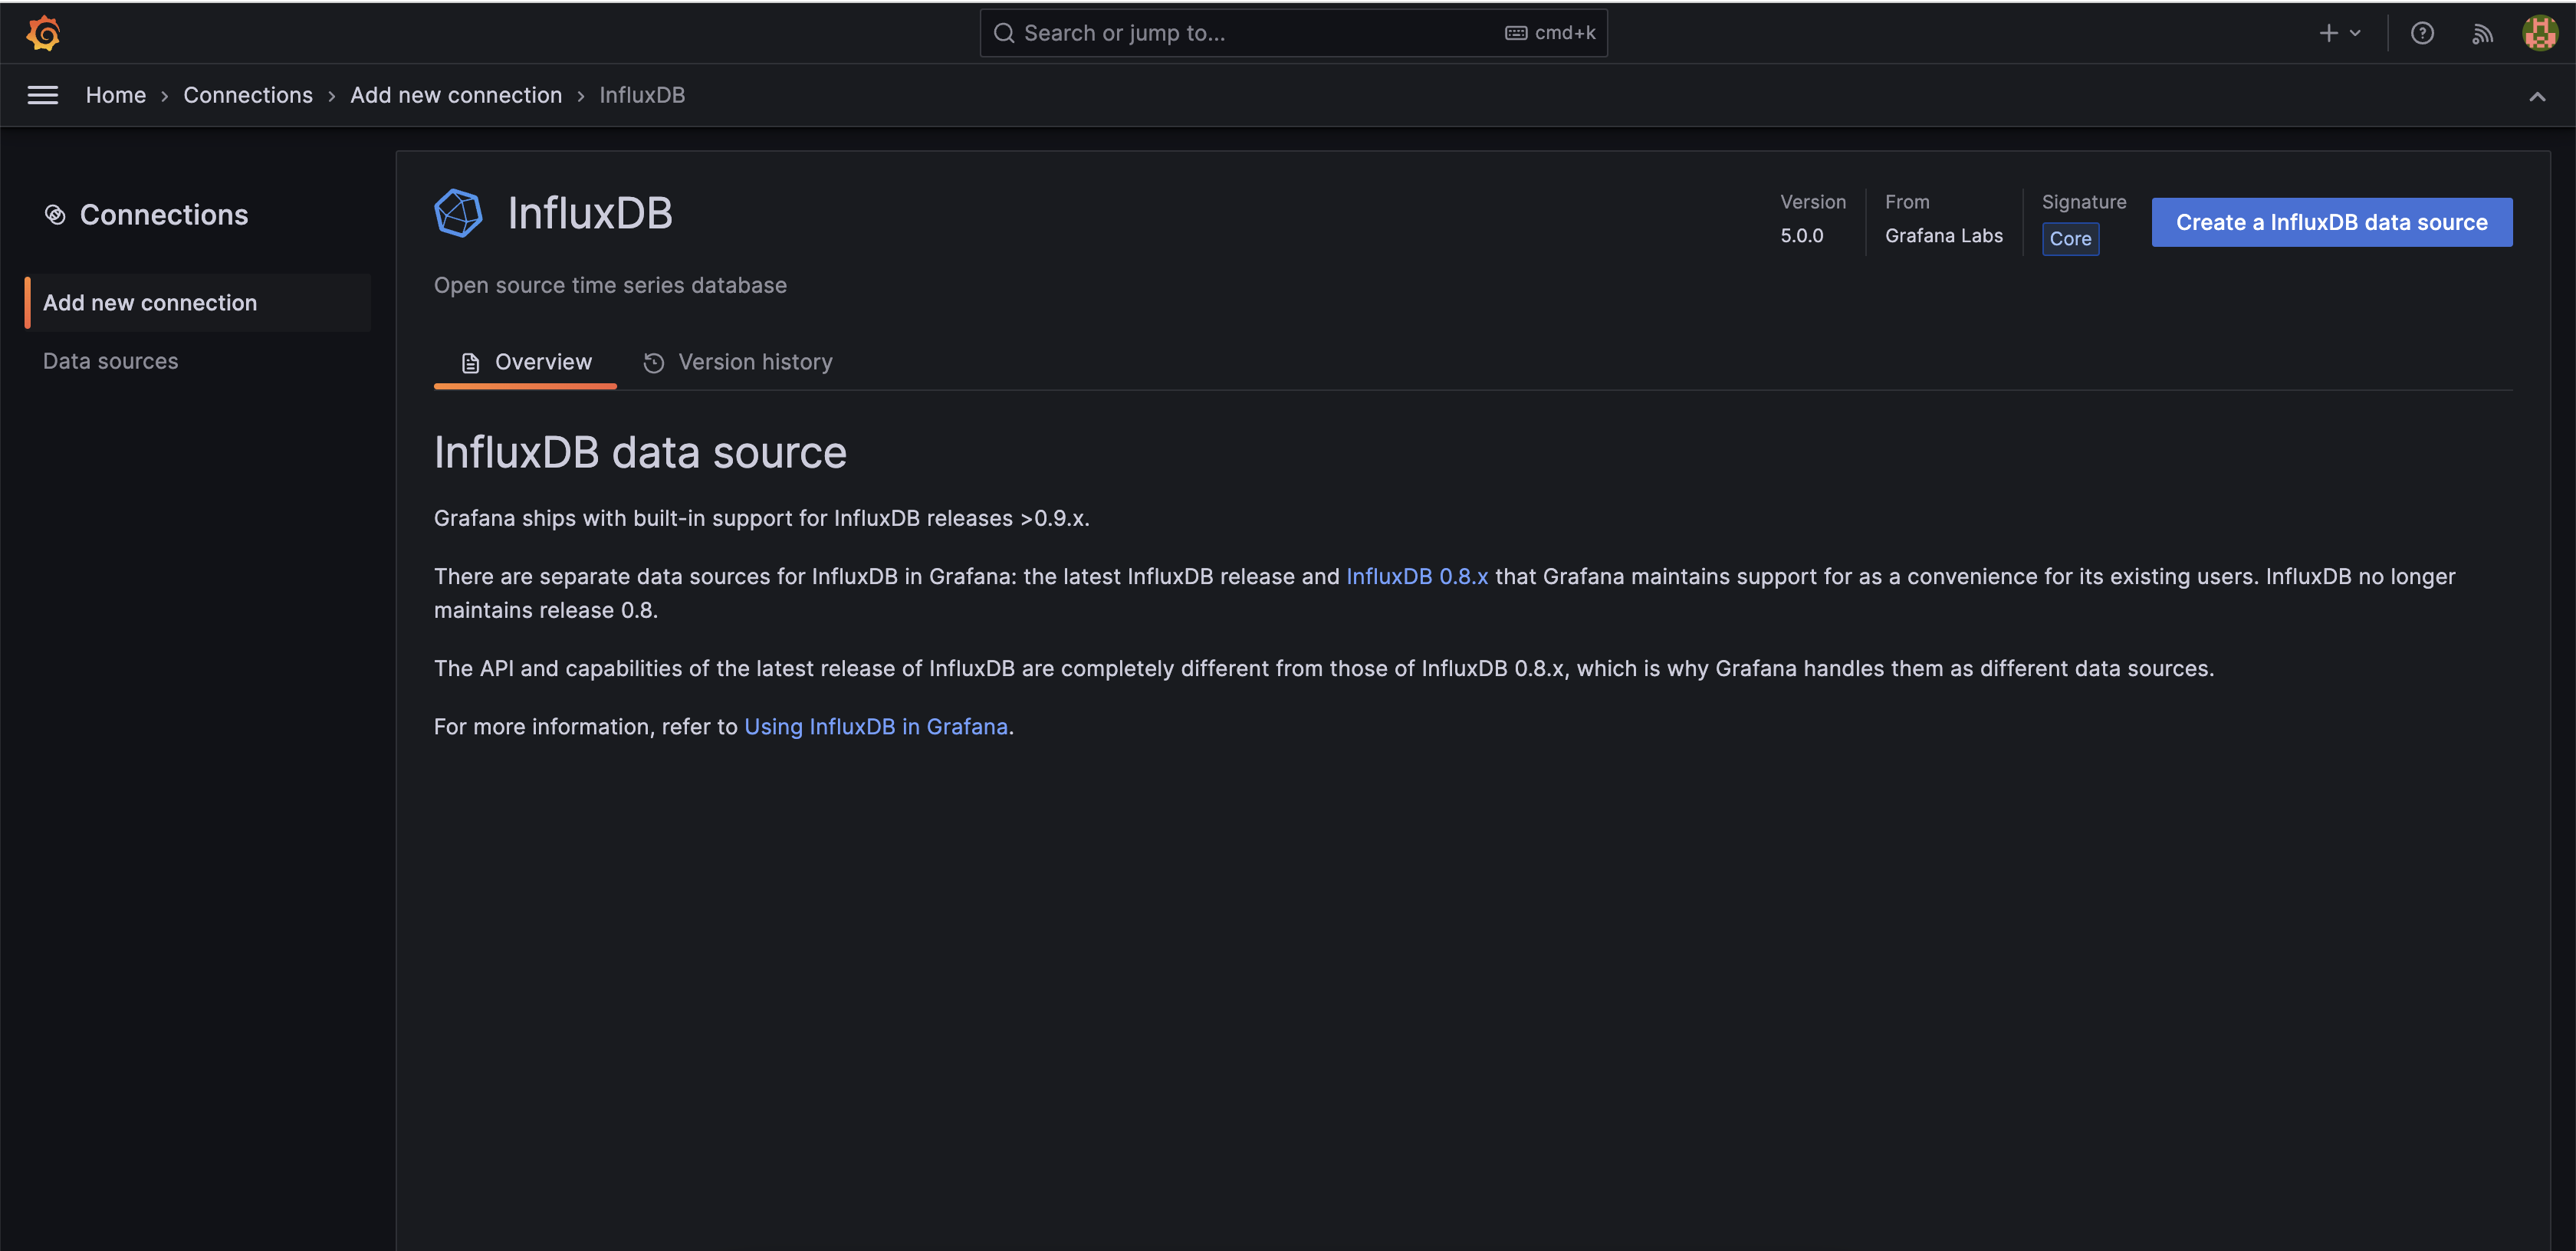Click the Core signature badge

pyautogui.click(x=2069, y=239)
